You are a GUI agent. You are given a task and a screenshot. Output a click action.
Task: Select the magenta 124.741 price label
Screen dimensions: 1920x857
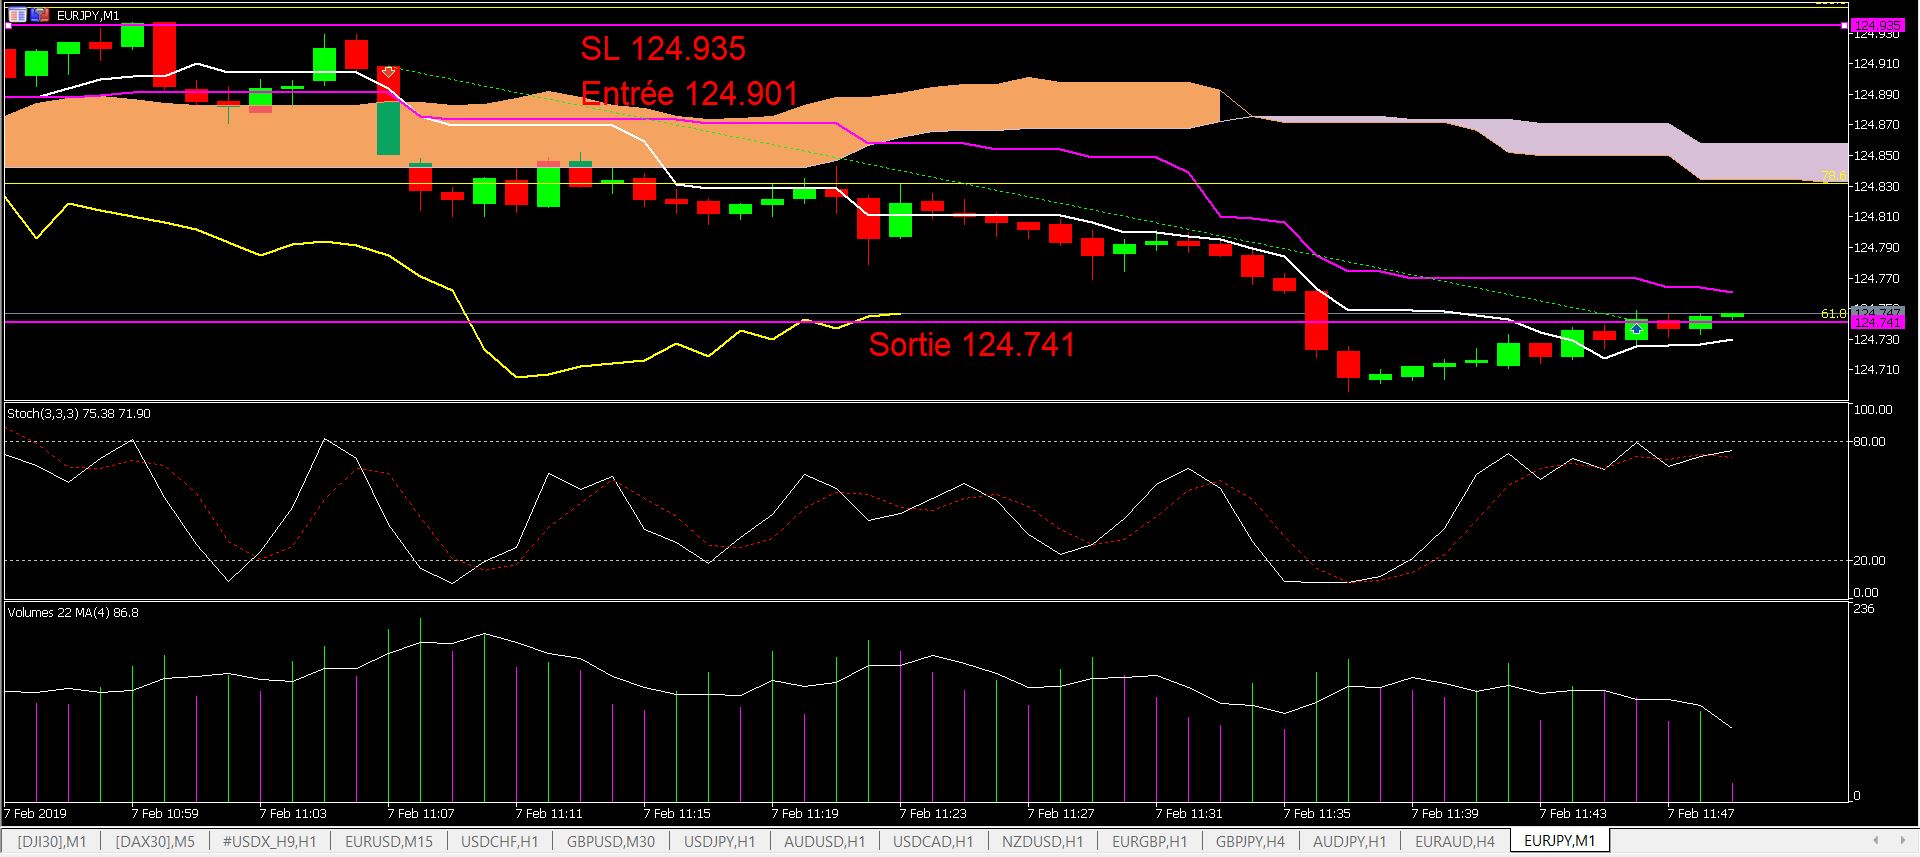(x=1878, y=323)
